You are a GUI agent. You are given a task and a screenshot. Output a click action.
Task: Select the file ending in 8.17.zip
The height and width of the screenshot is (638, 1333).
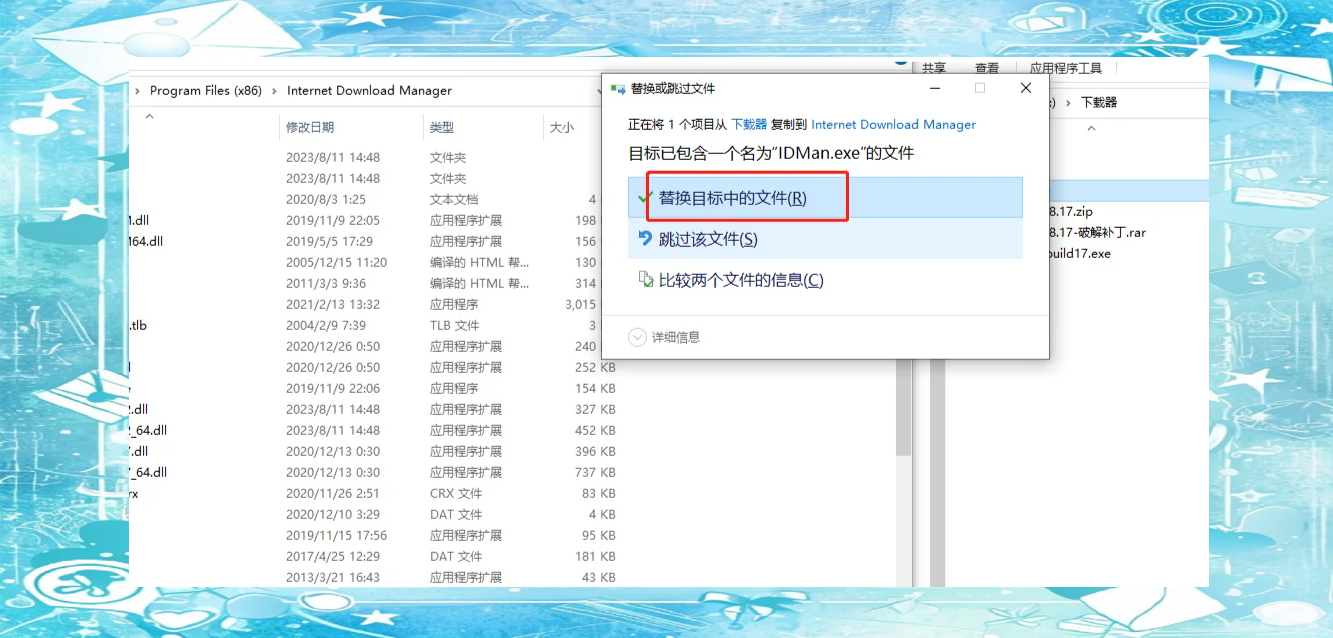(1070, 212)
